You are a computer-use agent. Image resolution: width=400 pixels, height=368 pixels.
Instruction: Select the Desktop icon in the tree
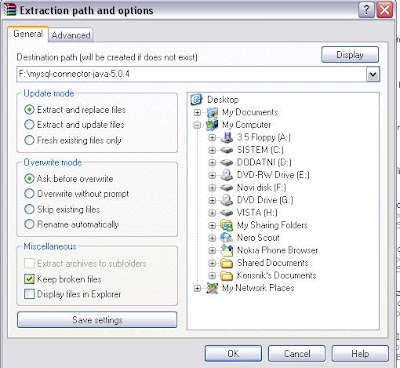tap(197, 99)
